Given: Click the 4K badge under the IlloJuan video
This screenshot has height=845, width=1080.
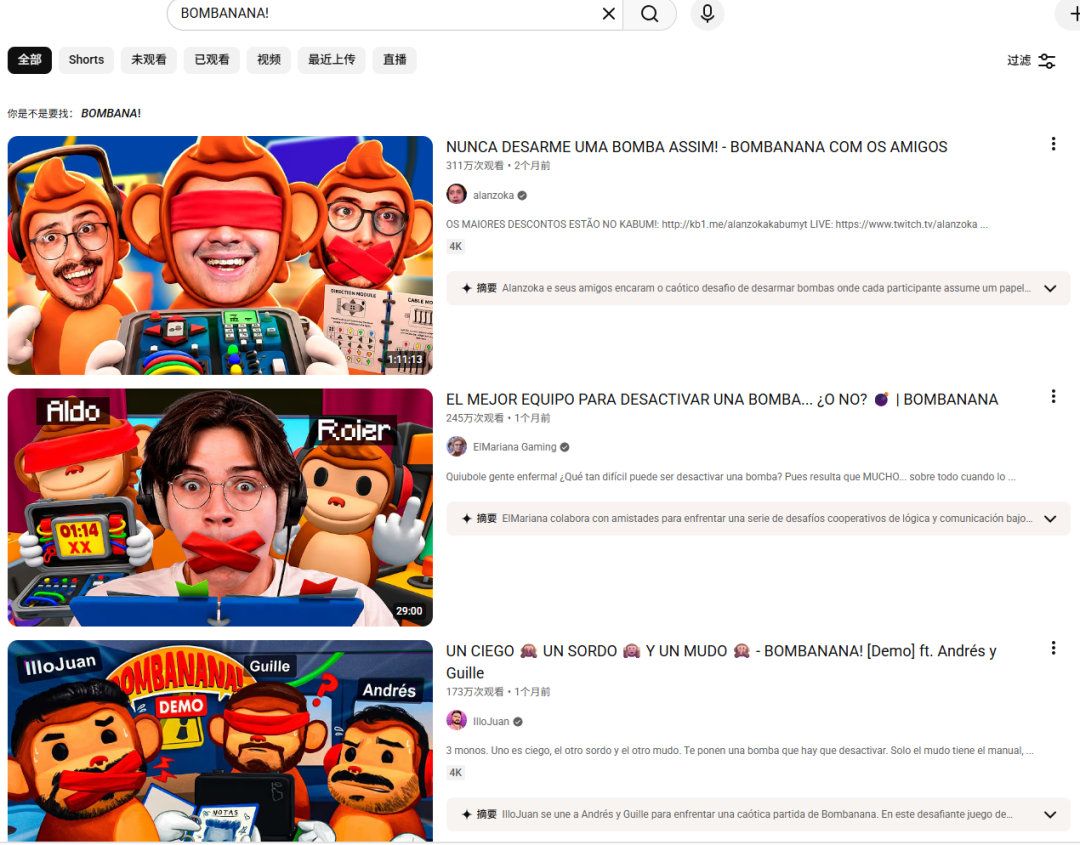Looking at the screenshot, I should coord(456,773).
